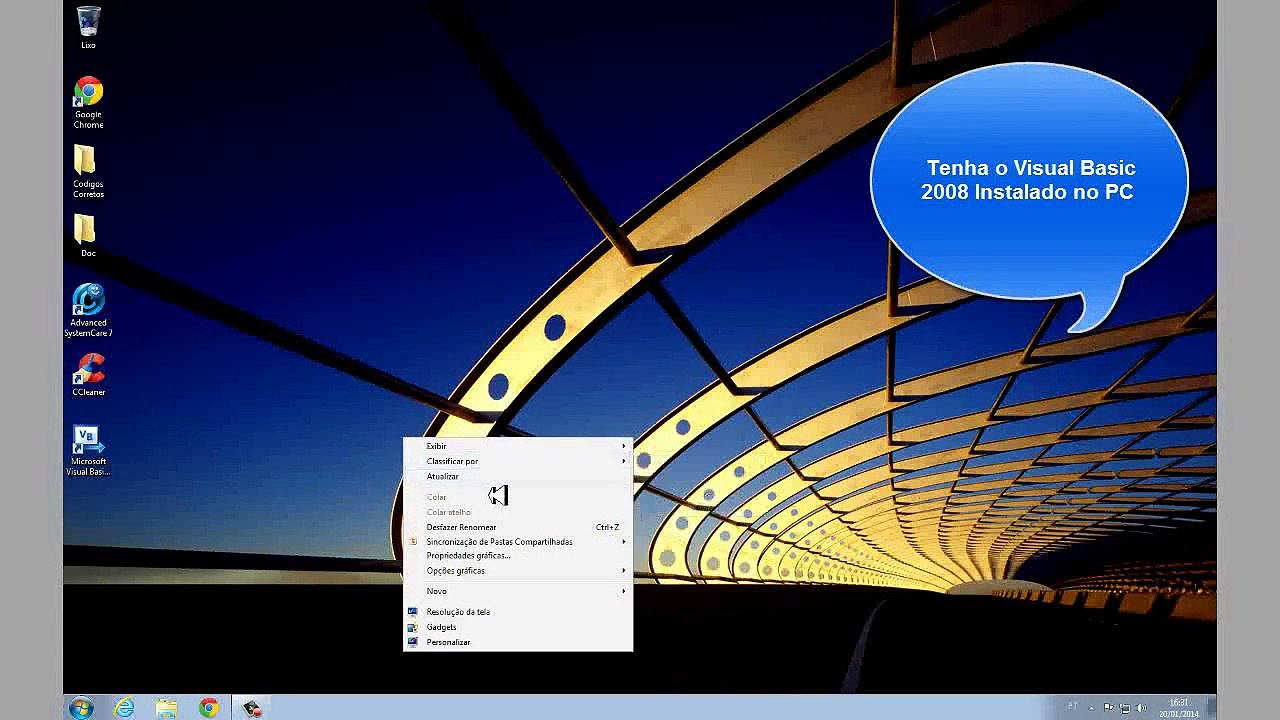This screenshot has height=720, width=1280.
Task: Open the Opções gráficas submenu
Action: [x=518, y=571]
